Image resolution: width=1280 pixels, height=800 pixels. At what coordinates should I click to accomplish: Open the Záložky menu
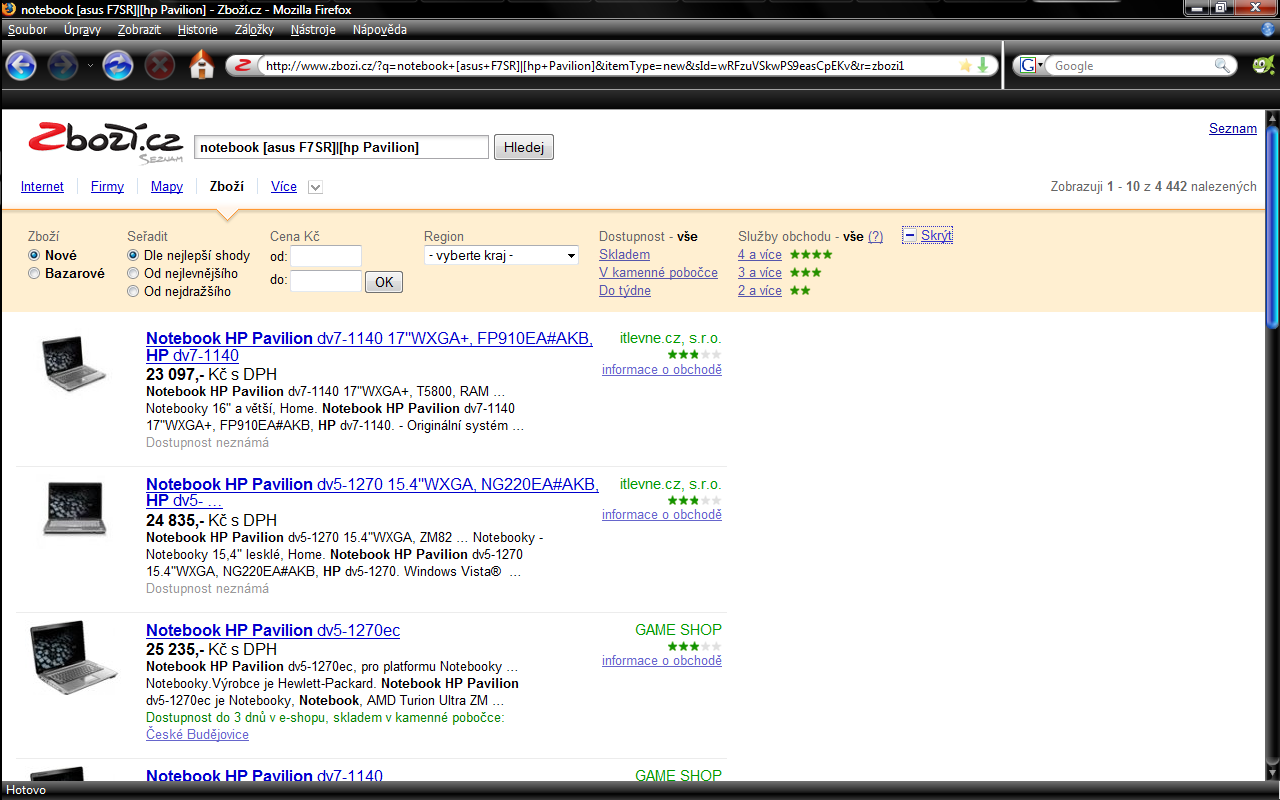pos(254,30)
